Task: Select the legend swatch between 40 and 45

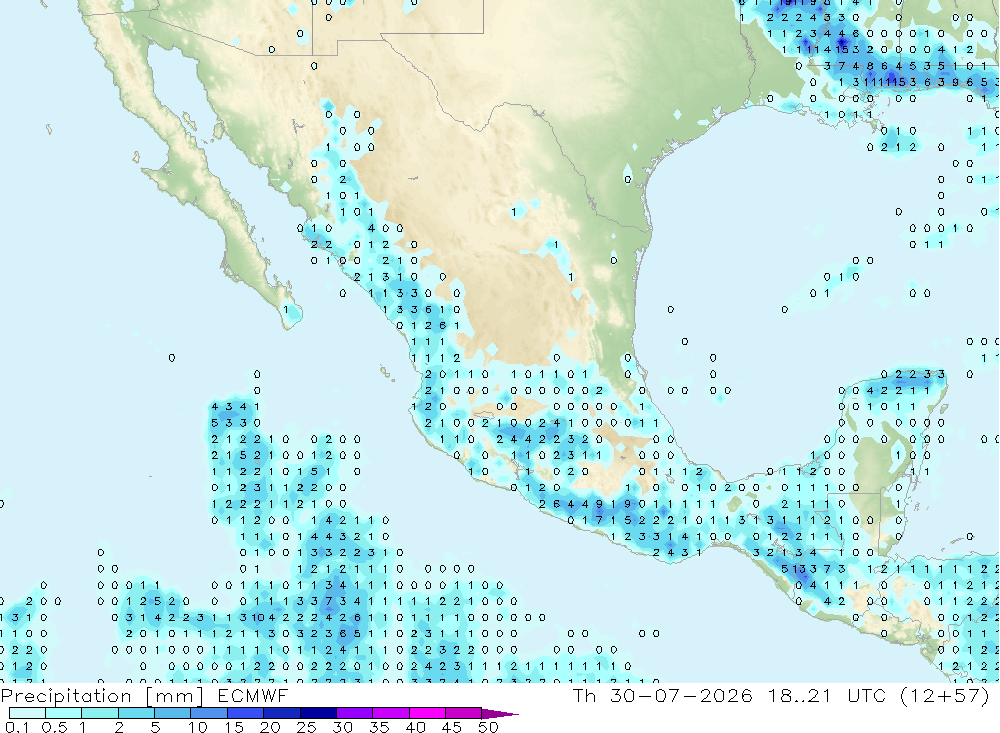Action: (x=427, y=713)
